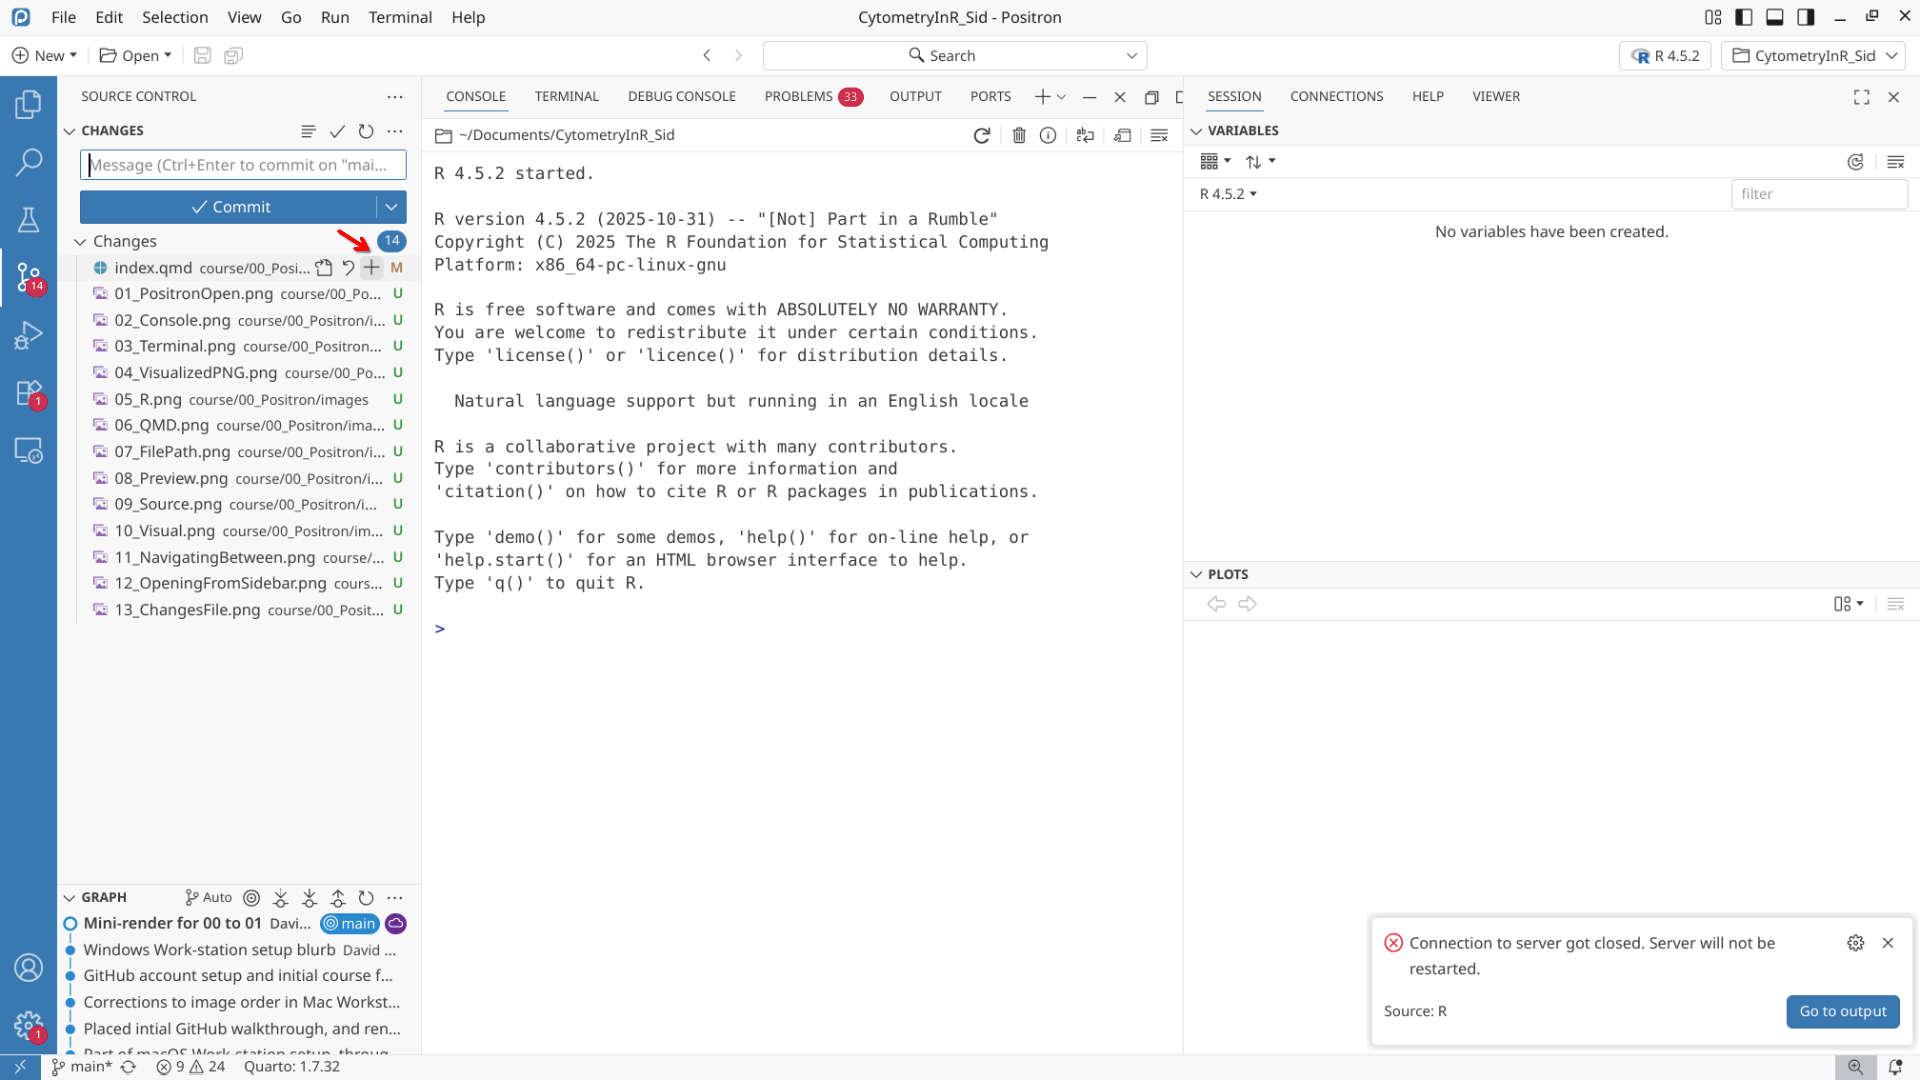This screenshot has width=1920, height=1080.
Task: Click Go to output in notification
Action: pos(1842,1011)
